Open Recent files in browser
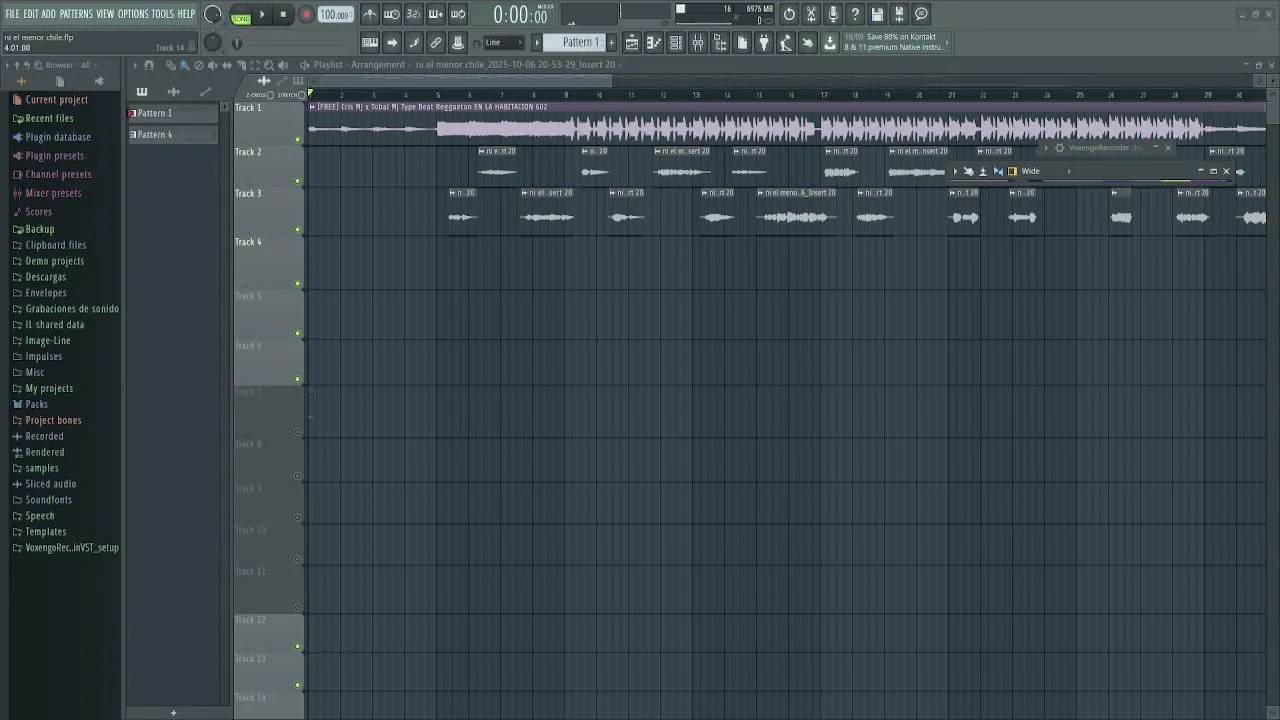1280x720 pixels. coord(49,118)
